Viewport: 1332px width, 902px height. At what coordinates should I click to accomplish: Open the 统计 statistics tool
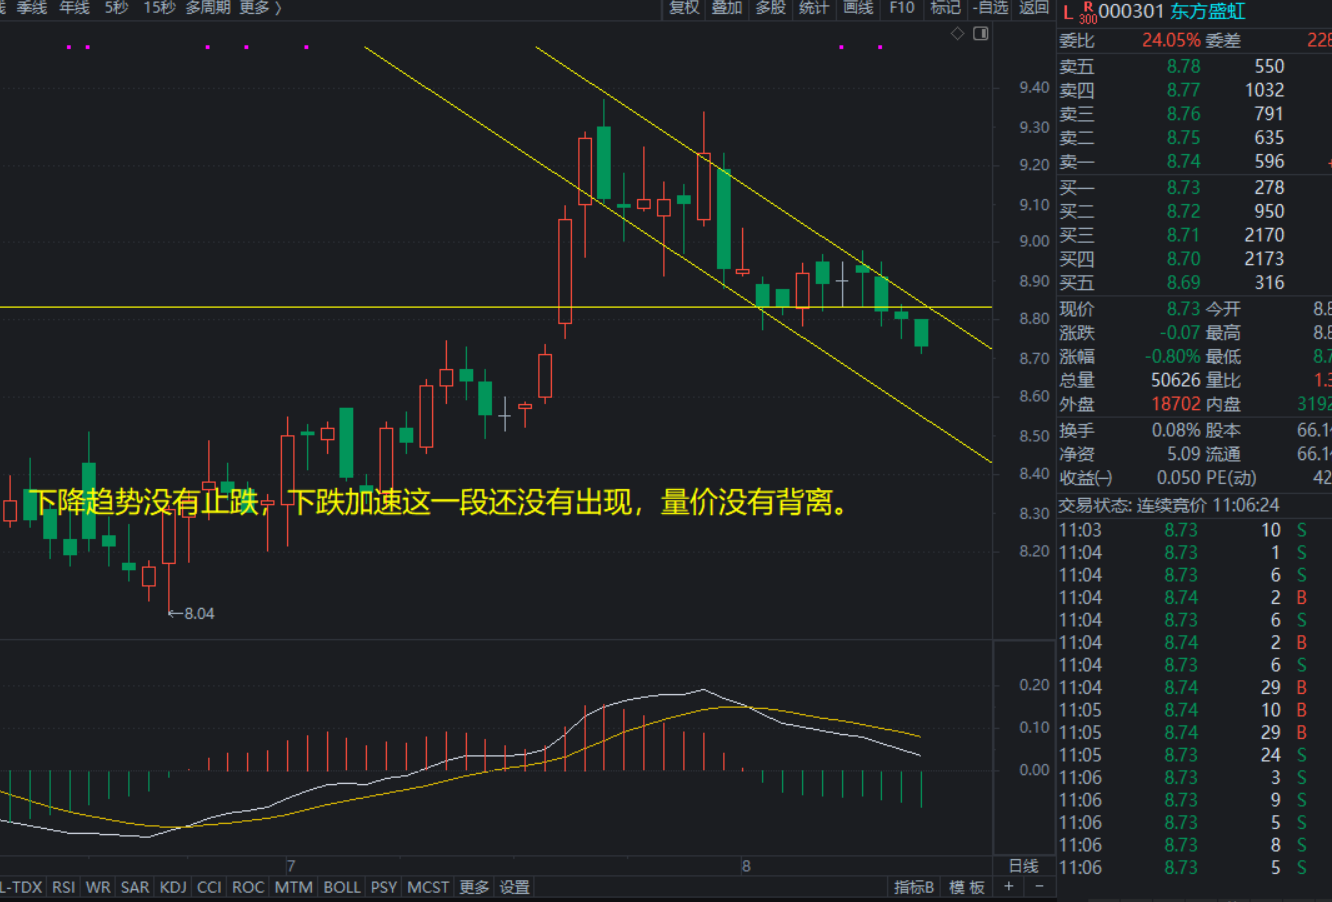pyautogui.click(x=814, y=8)
